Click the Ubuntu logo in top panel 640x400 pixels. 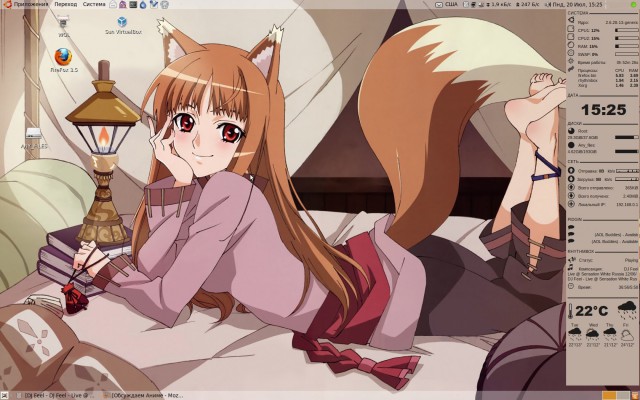(x=7, y=4)
